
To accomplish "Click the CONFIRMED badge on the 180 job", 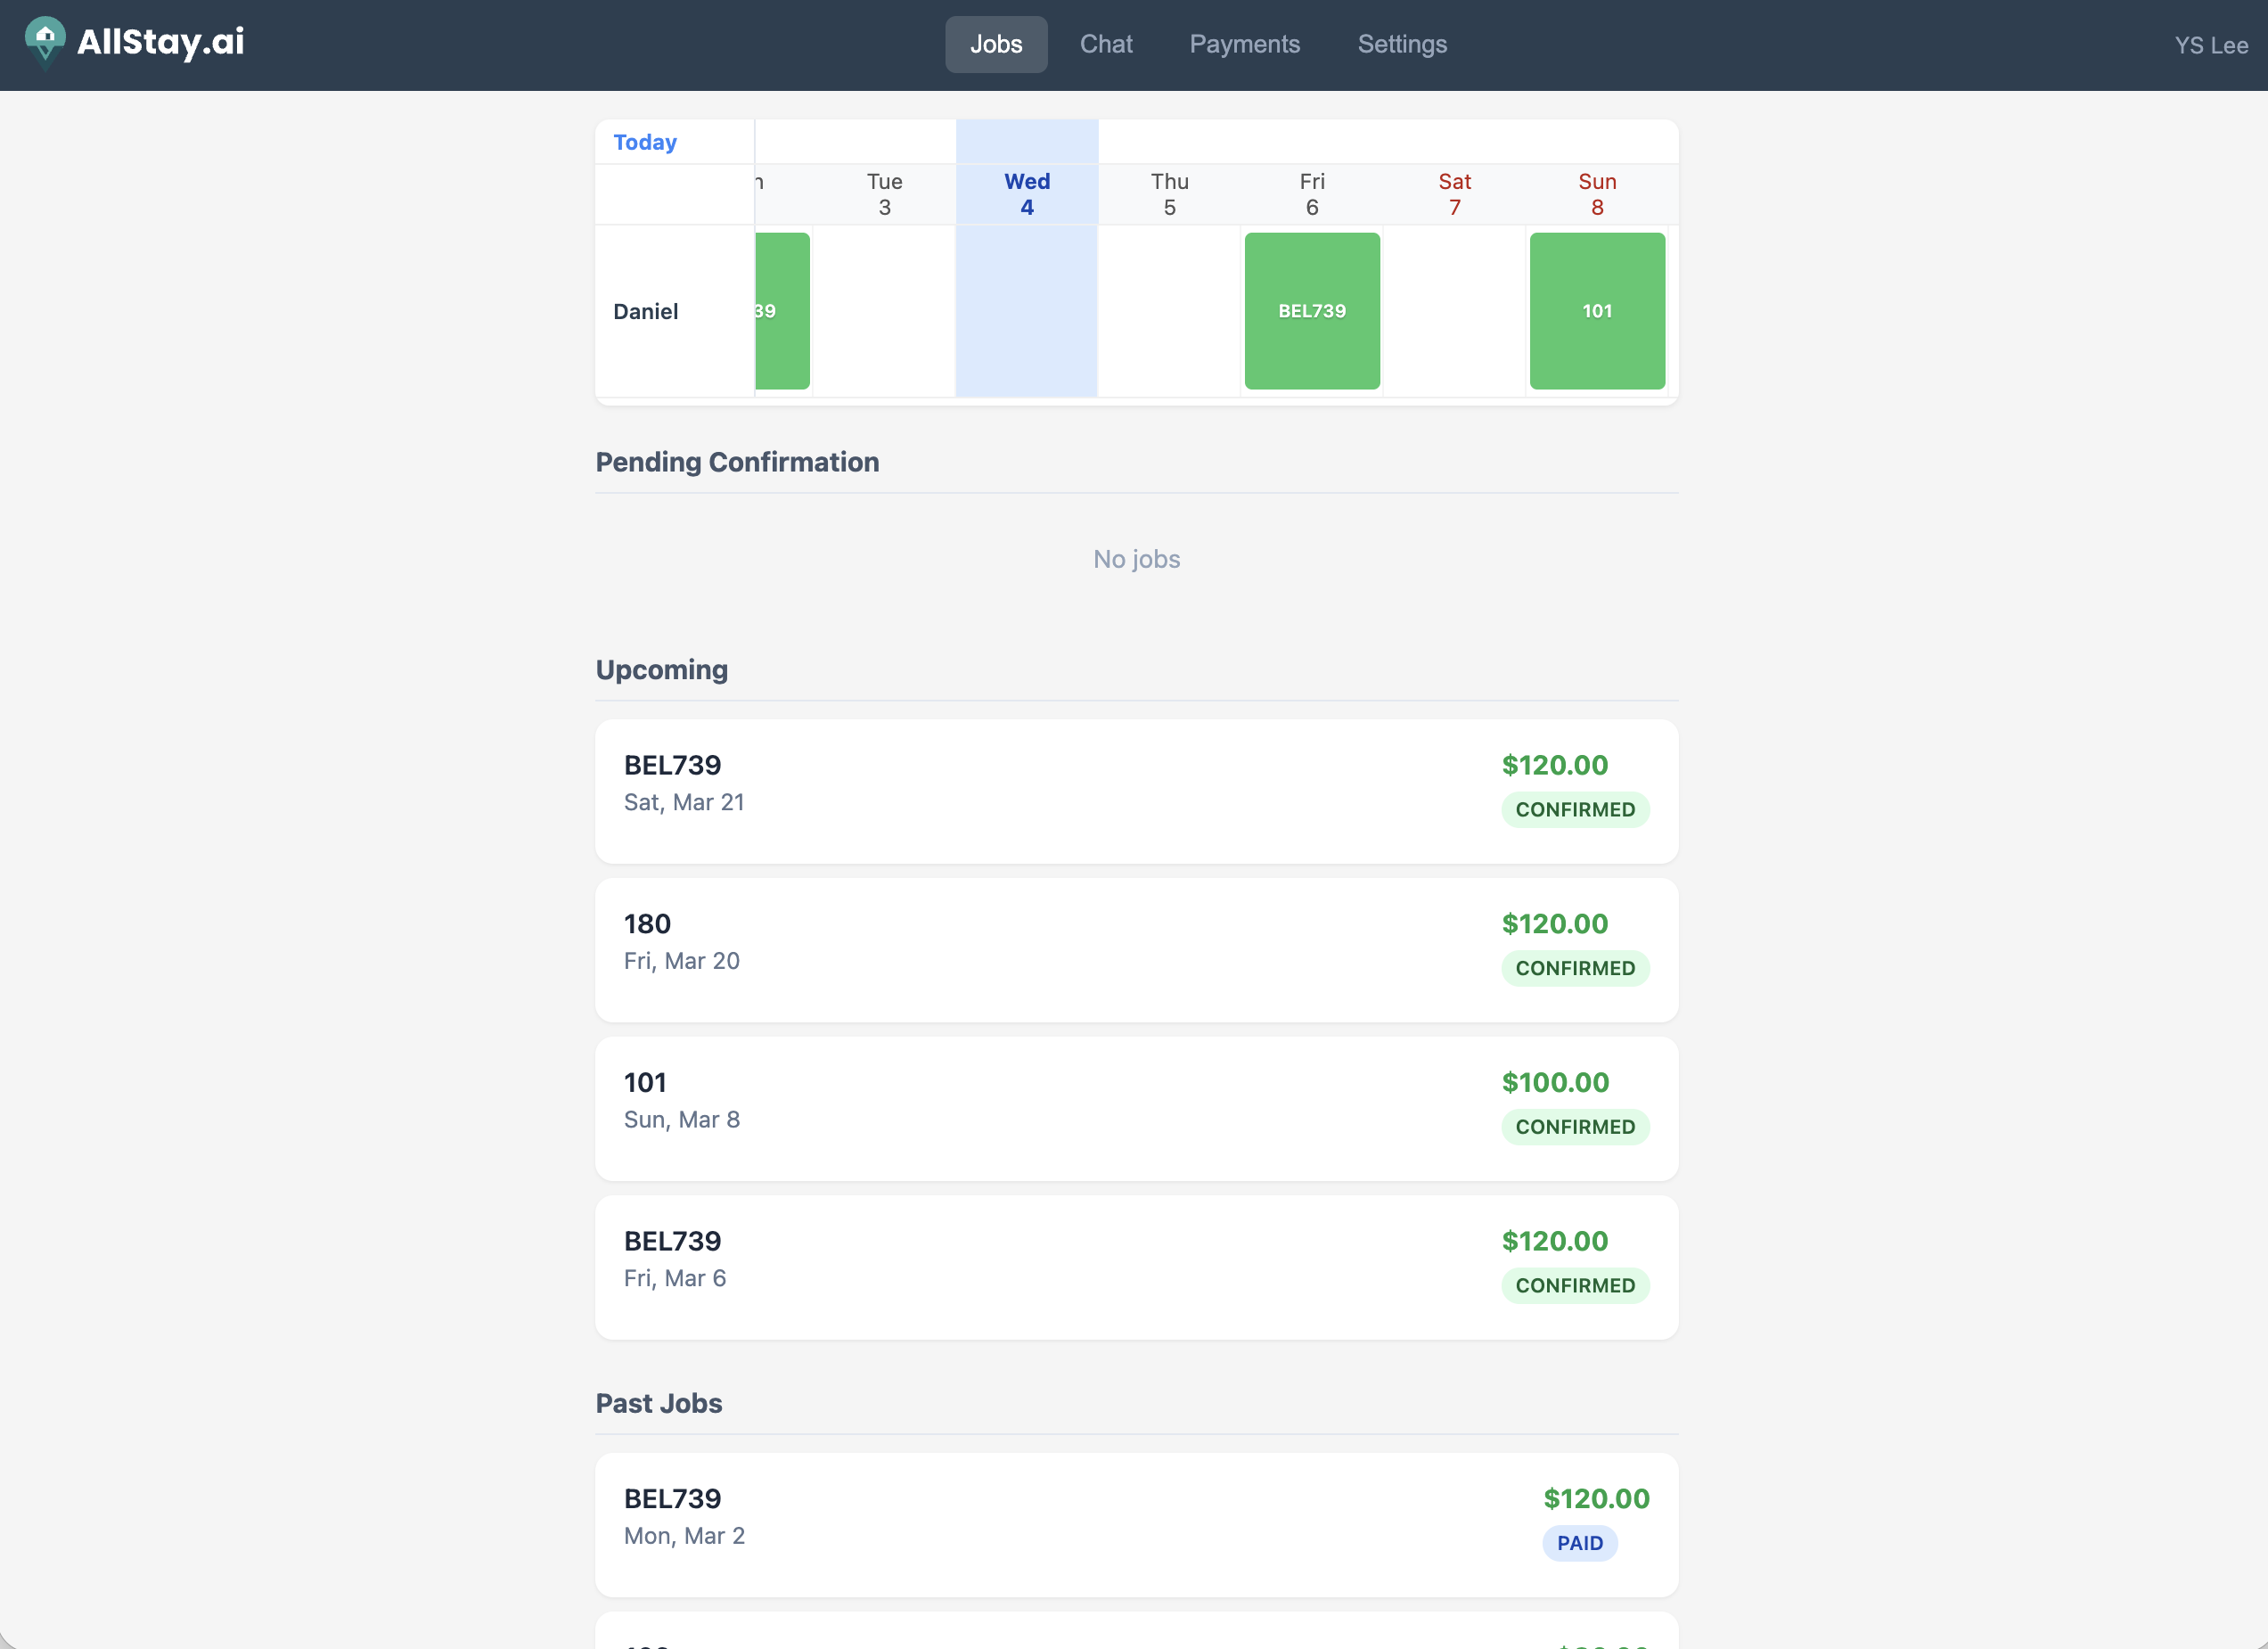I will [x=1574, y=968].
